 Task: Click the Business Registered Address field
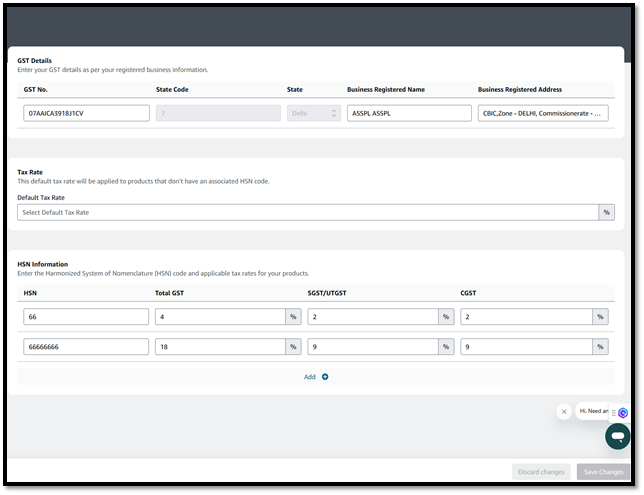(x=543, y=113)
